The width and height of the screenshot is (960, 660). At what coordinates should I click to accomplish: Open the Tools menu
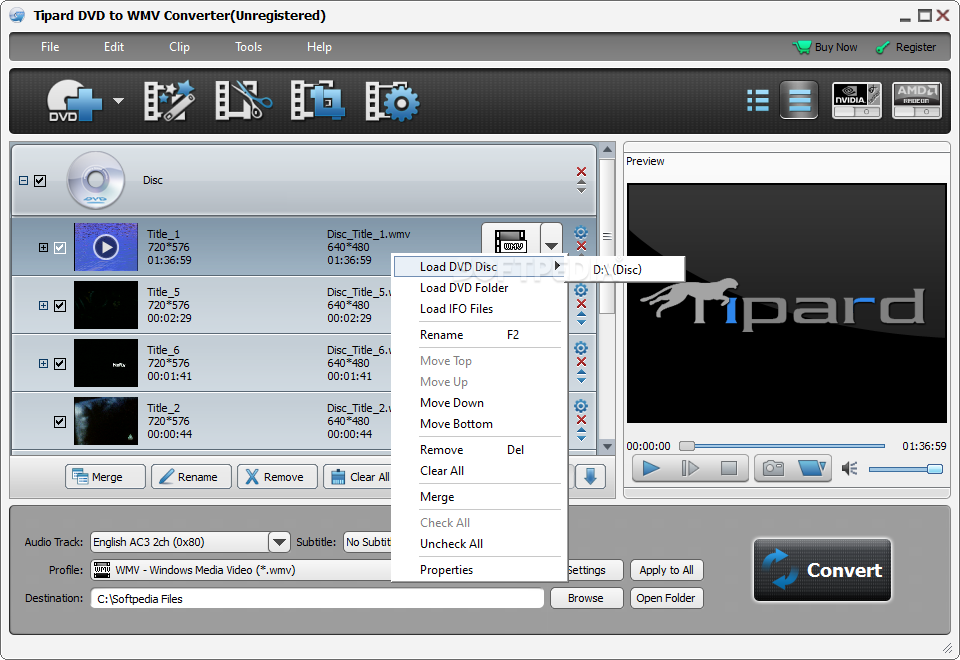coord(249,47)
